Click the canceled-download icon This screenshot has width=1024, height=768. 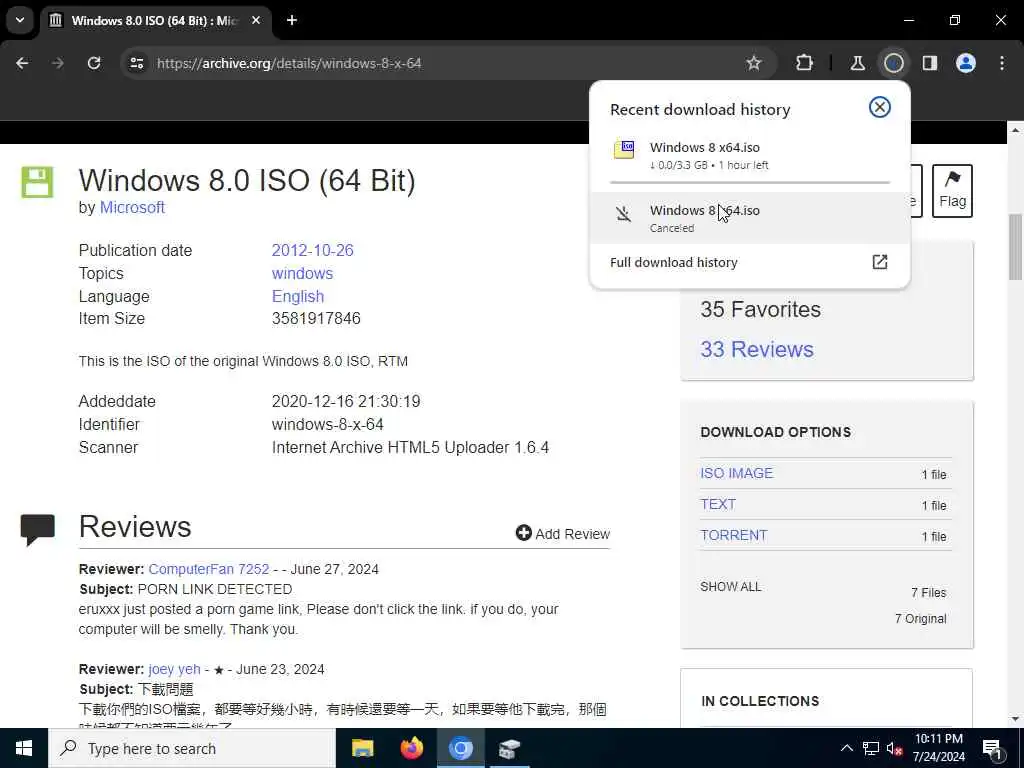624,214
